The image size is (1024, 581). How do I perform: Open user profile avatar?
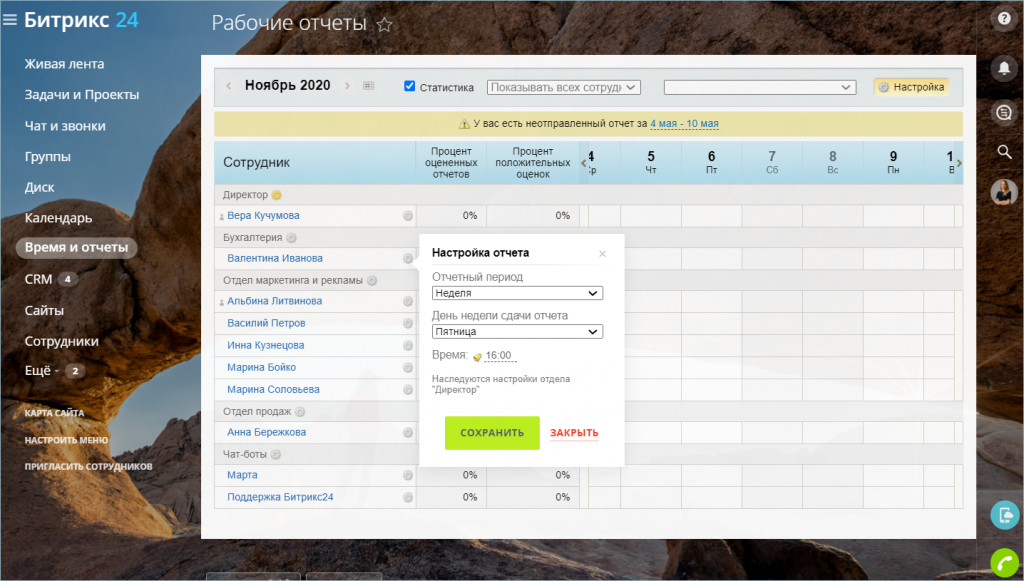point(1004,193)
